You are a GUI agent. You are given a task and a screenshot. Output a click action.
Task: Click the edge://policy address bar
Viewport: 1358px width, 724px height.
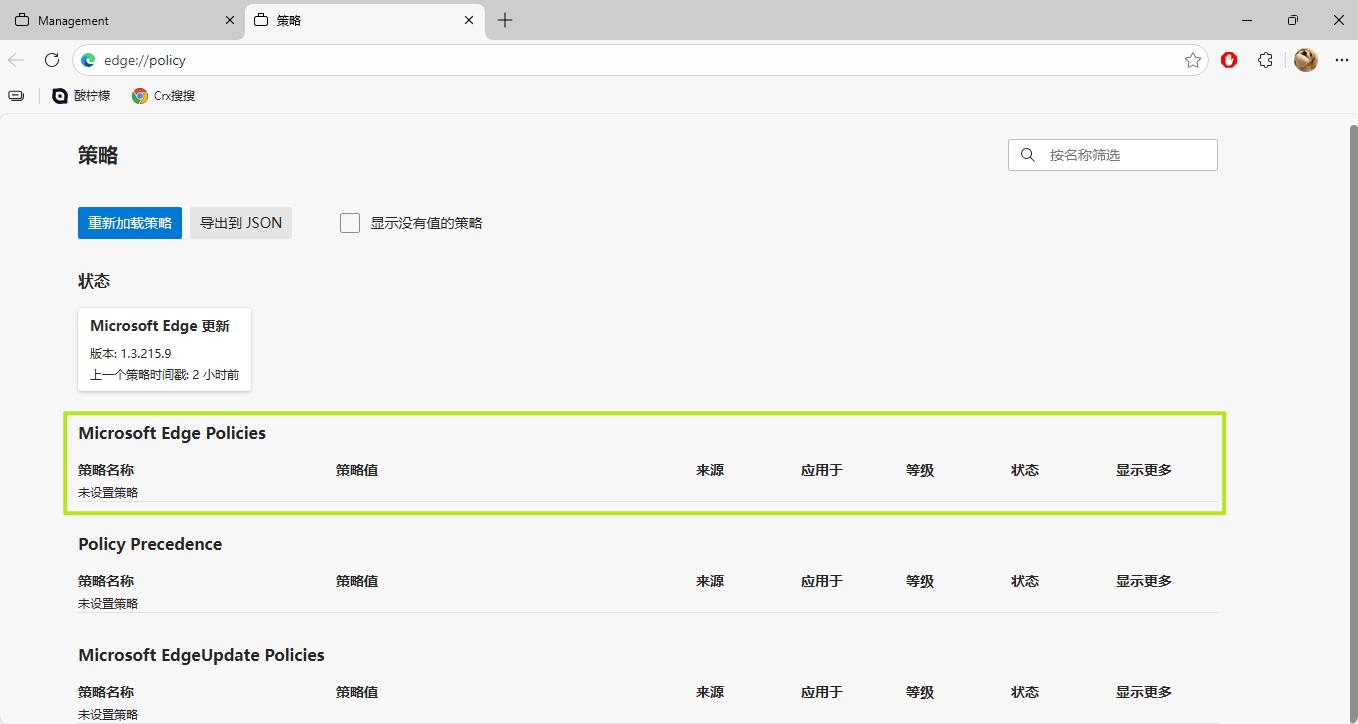[640, 60]
